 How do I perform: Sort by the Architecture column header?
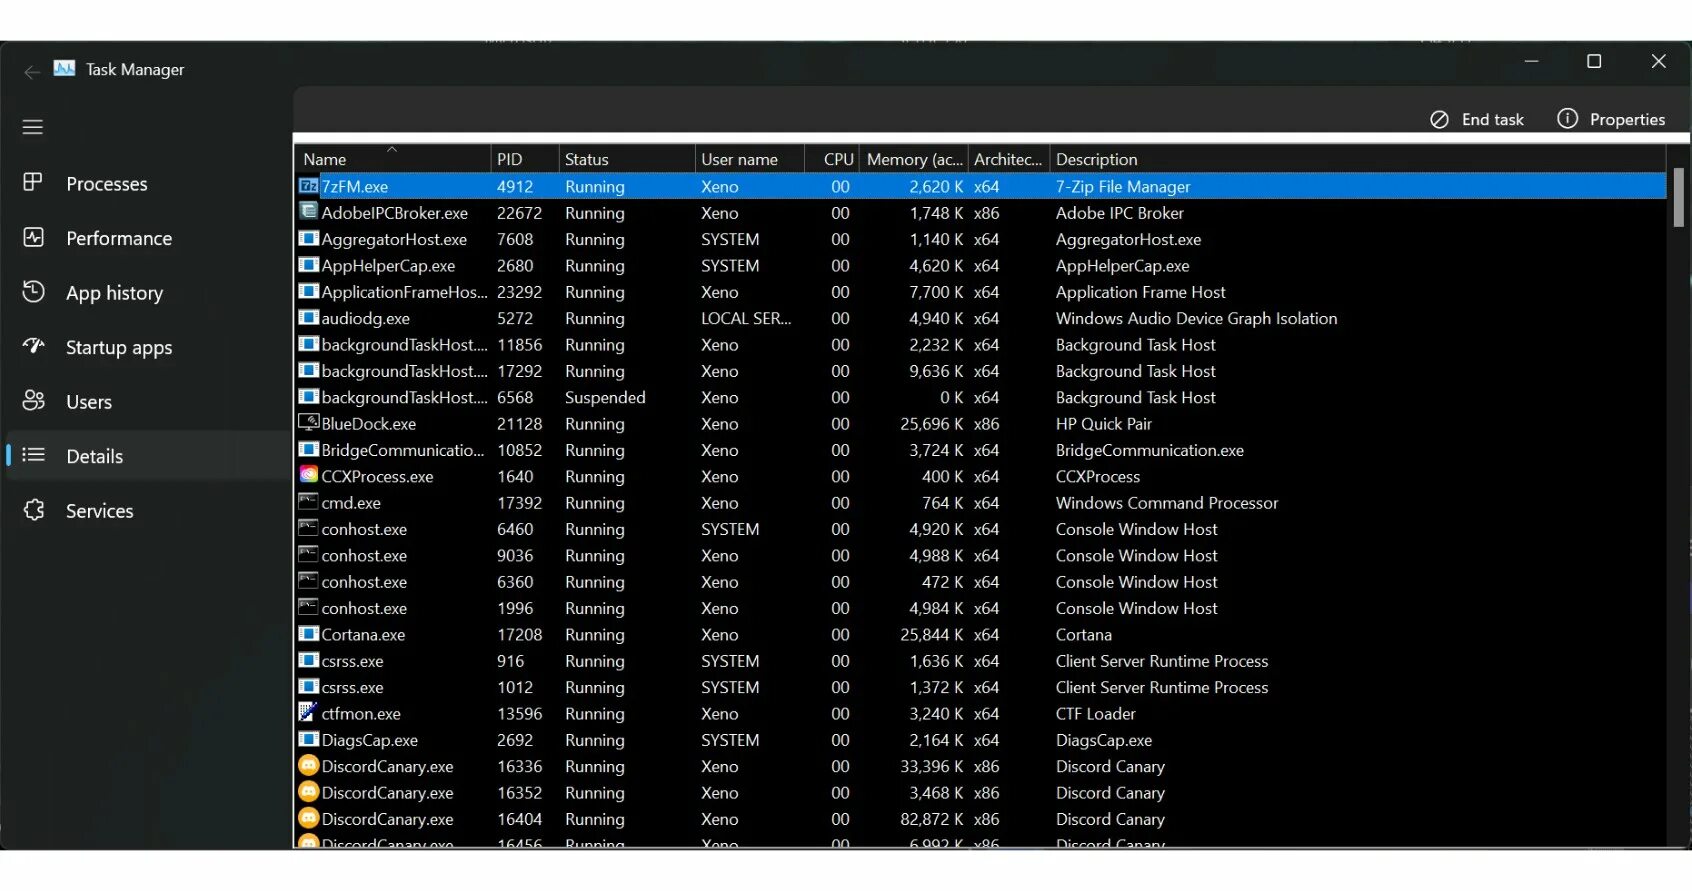pos(1009,159)
